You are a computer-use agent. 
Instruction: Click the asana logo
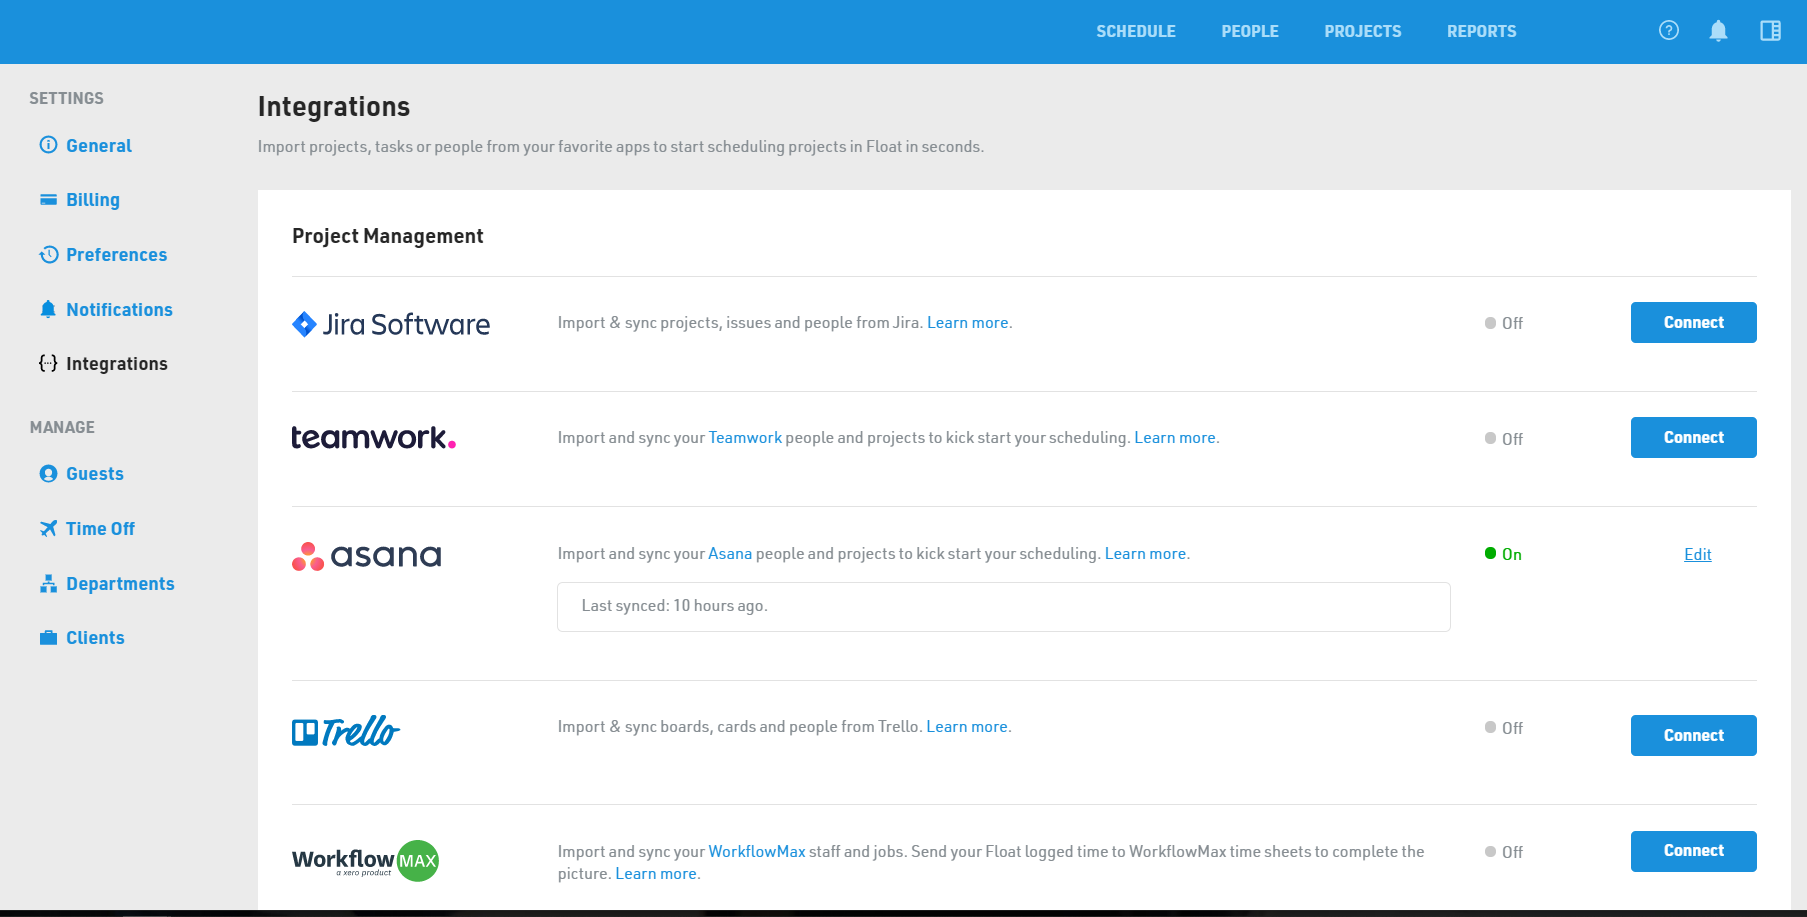pos(366,556)
